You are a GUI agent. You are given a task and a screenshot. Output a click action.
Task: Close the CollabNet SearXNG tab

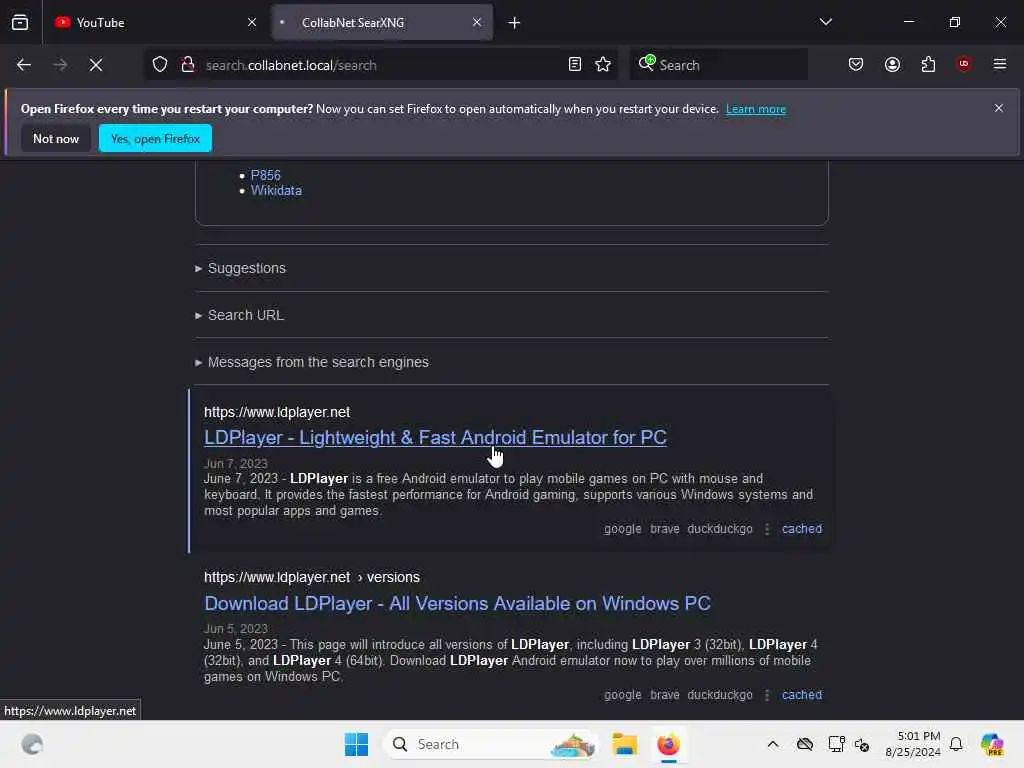coord(477,23)
